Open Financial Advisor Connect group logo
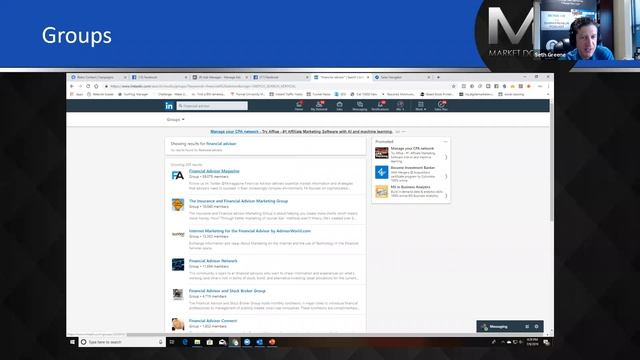640x360 pixels. (x=178, y=324)
